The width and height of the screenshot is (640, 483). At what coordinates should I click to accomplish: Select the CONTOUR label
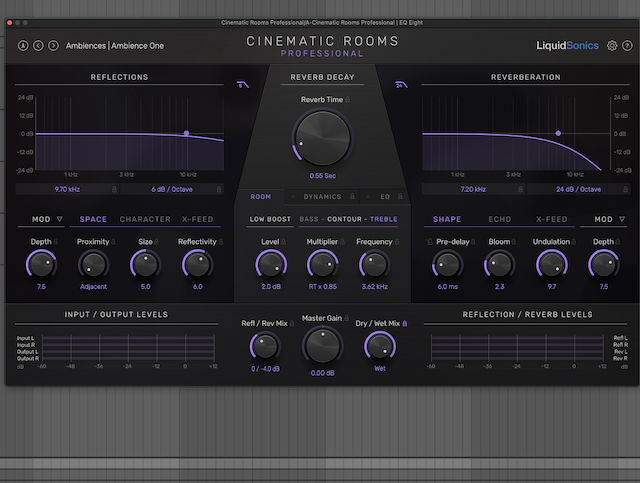(344, 219)
